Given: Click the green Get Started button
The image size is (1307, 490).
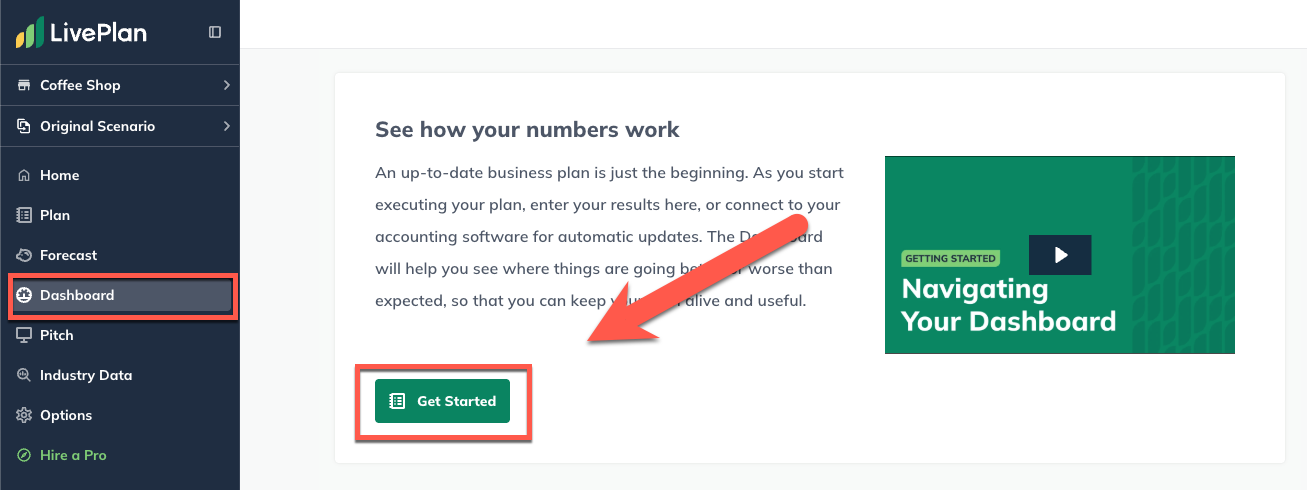Looking at the screenshot, I should [x=442, y=401].
